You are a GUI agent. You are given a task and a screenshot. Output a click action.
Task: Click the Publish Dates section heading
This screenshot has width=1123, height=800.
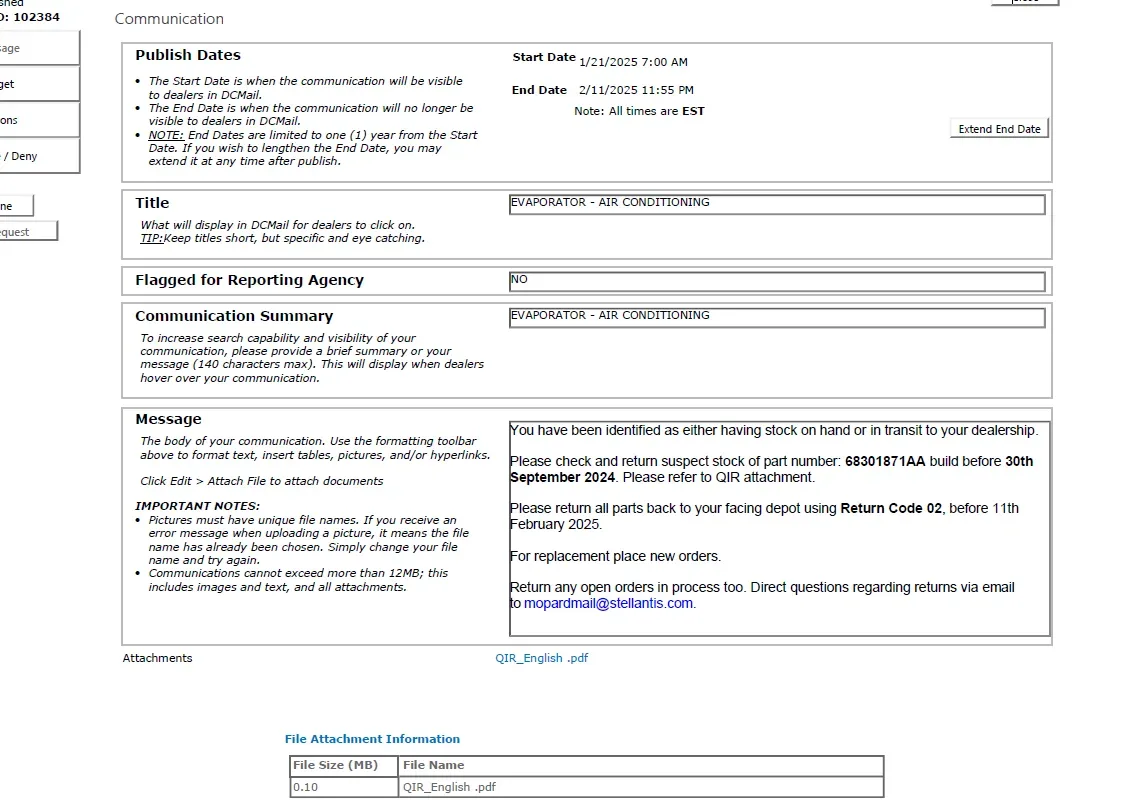coord(188,55)
